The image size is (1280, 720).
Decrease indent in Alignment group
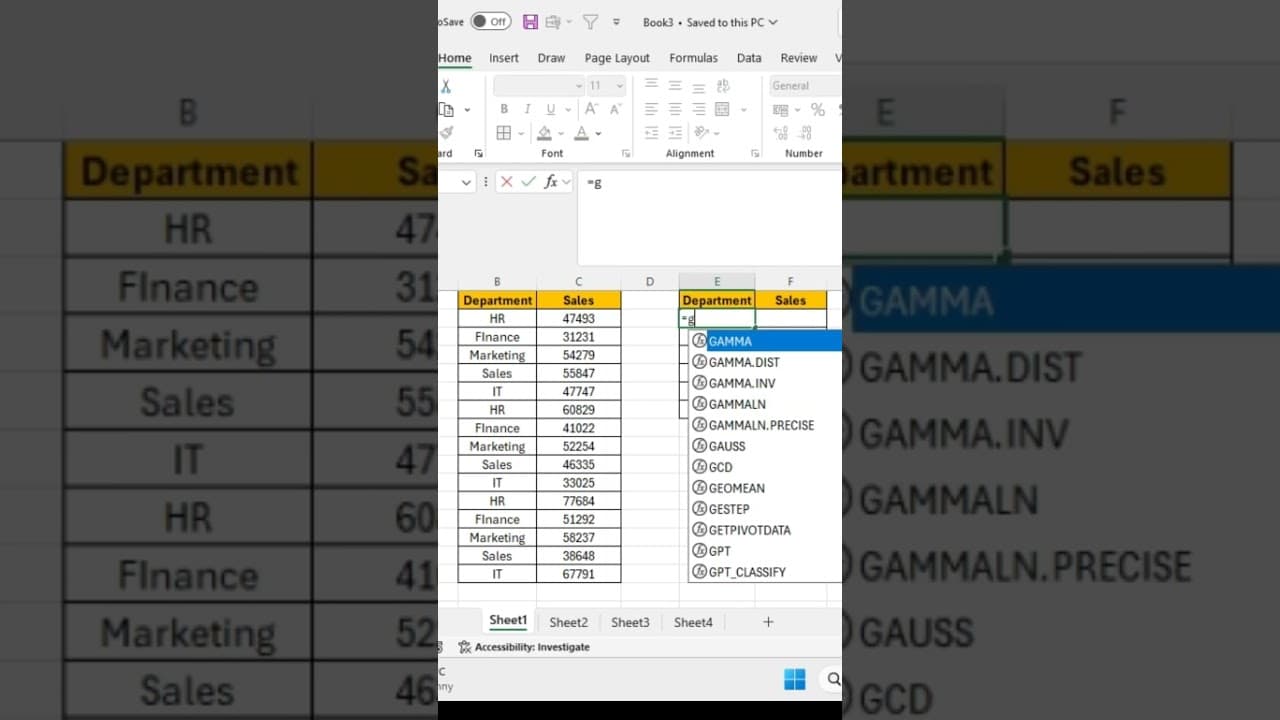pos(652,133)
